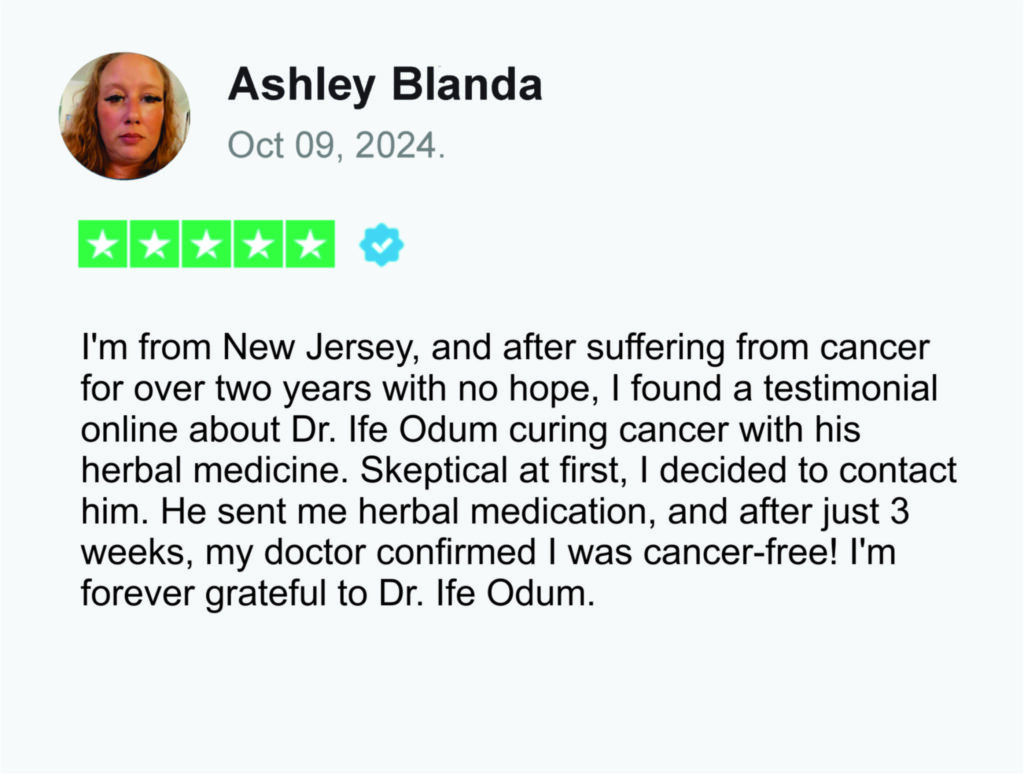
Task: Click the words 'New Jersey' in review
Action: coord(319,348)
